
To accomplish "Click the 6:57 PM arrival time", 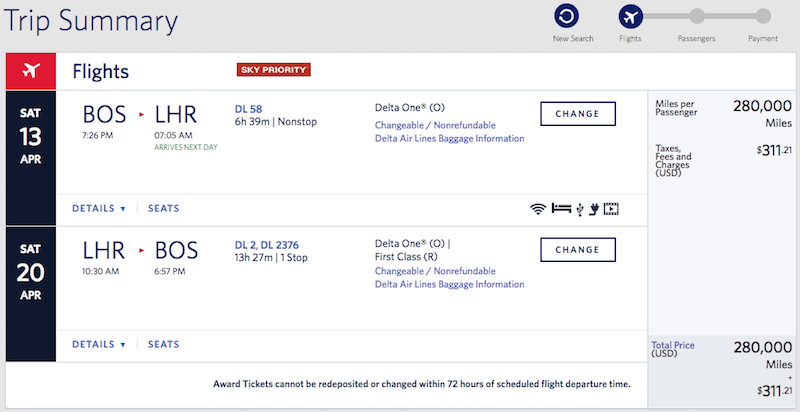I will (170, 272).
